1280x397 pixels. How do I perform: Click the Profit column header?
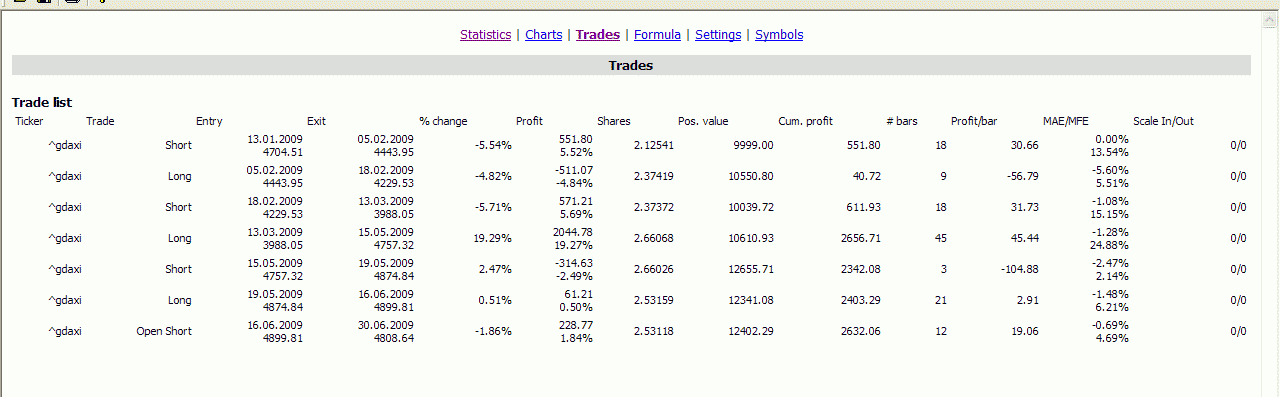pos(529,122)
